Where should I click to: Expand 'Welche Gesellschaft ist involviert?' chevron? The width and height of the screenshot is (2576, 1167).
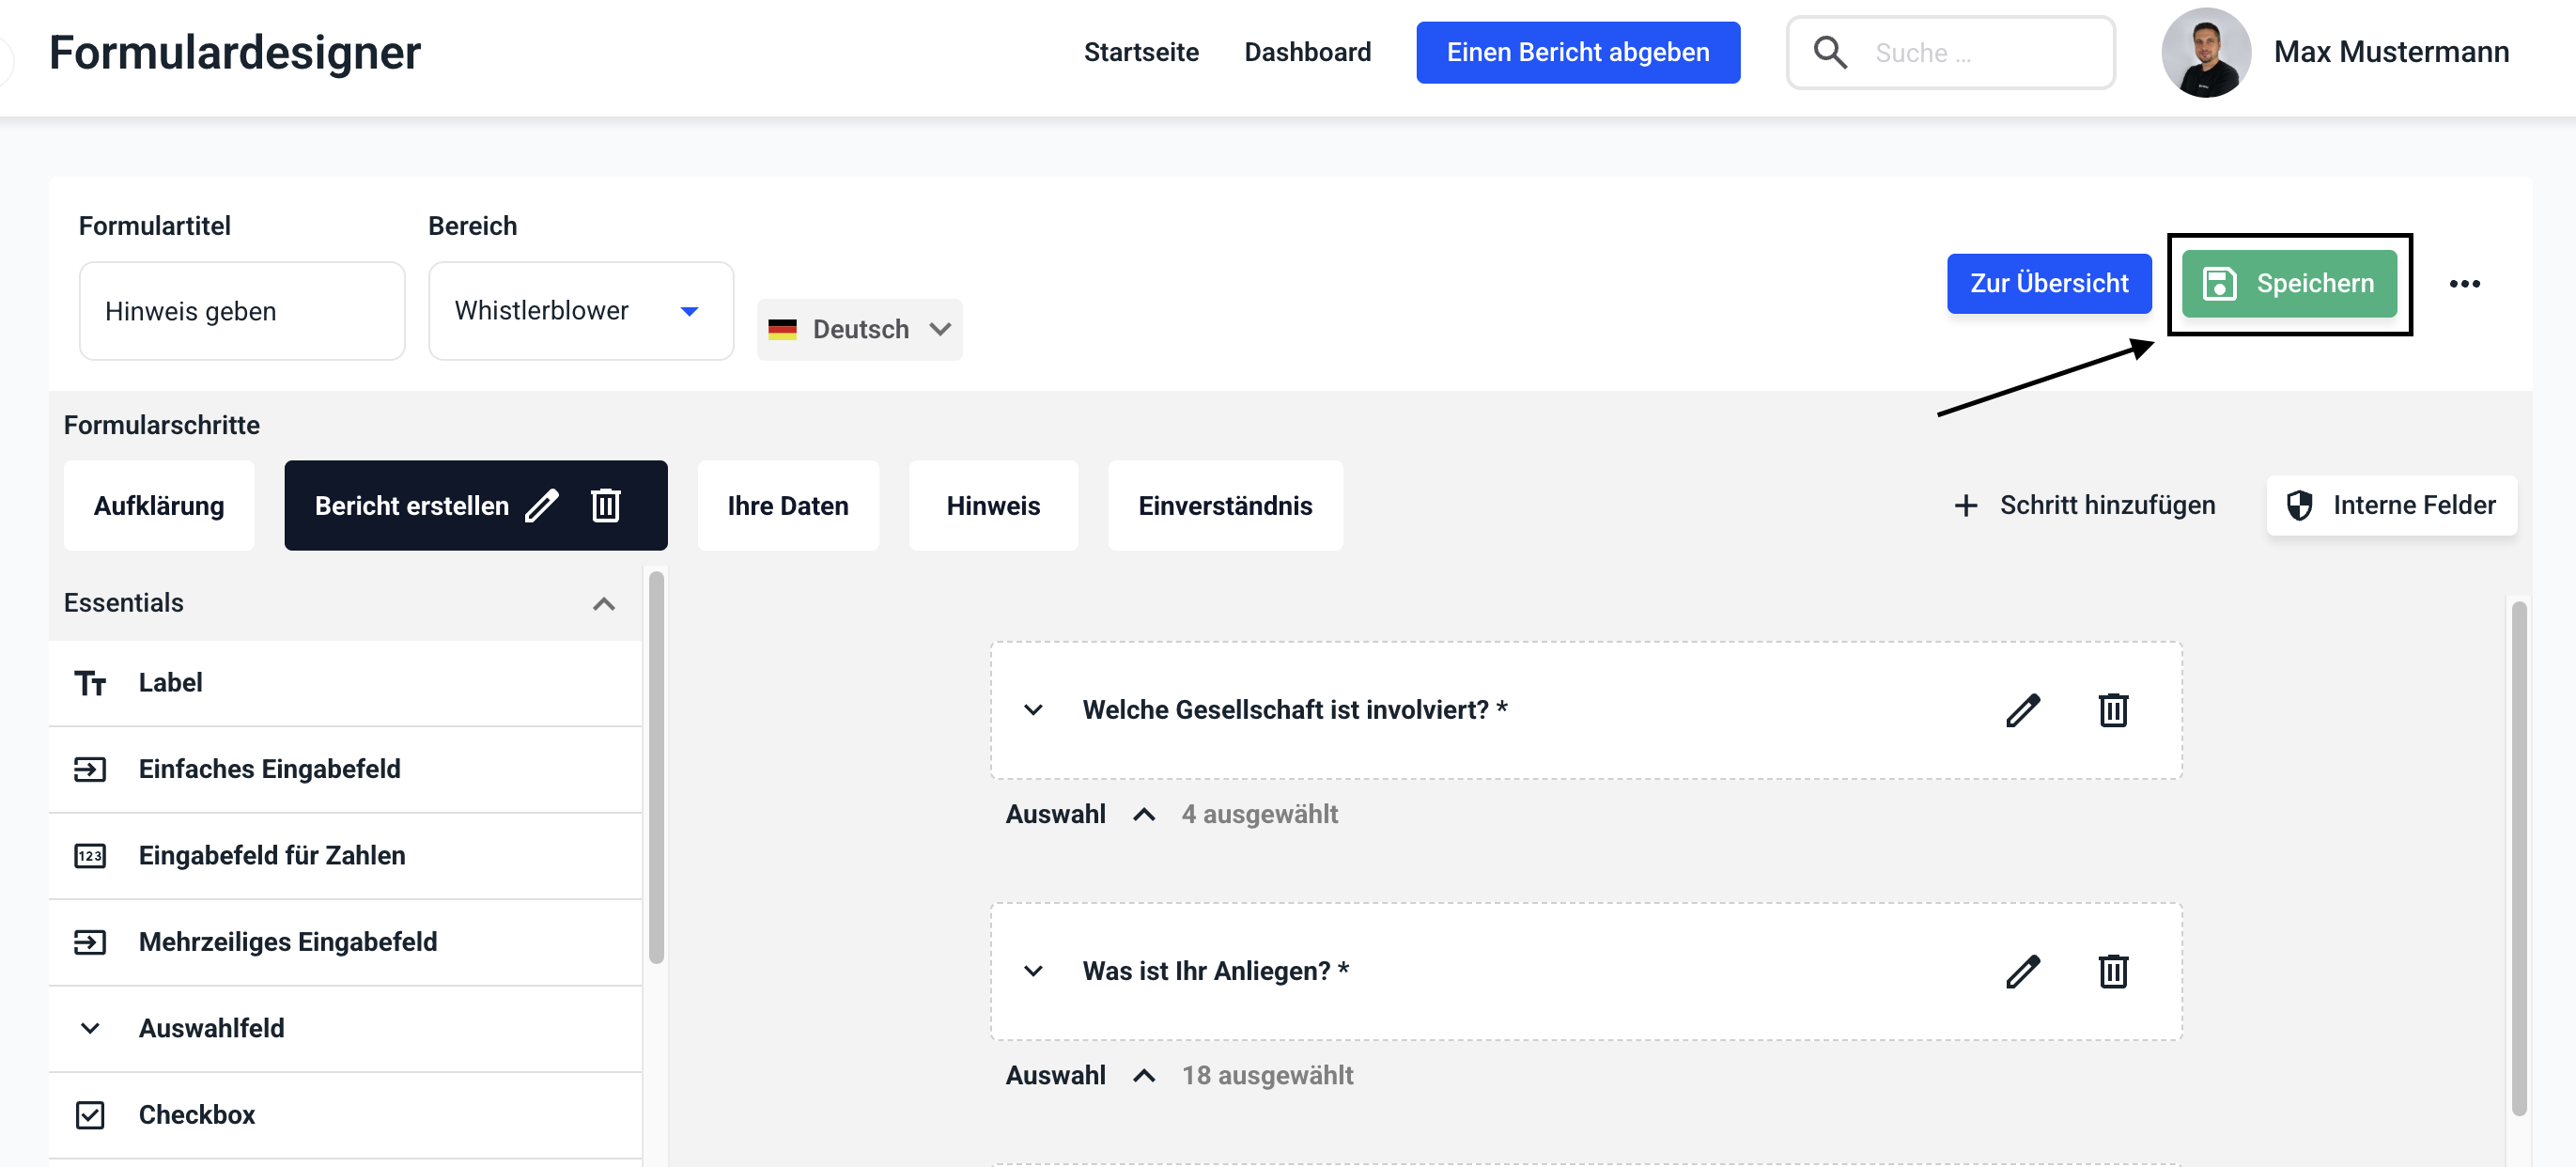click(1033, 710)
